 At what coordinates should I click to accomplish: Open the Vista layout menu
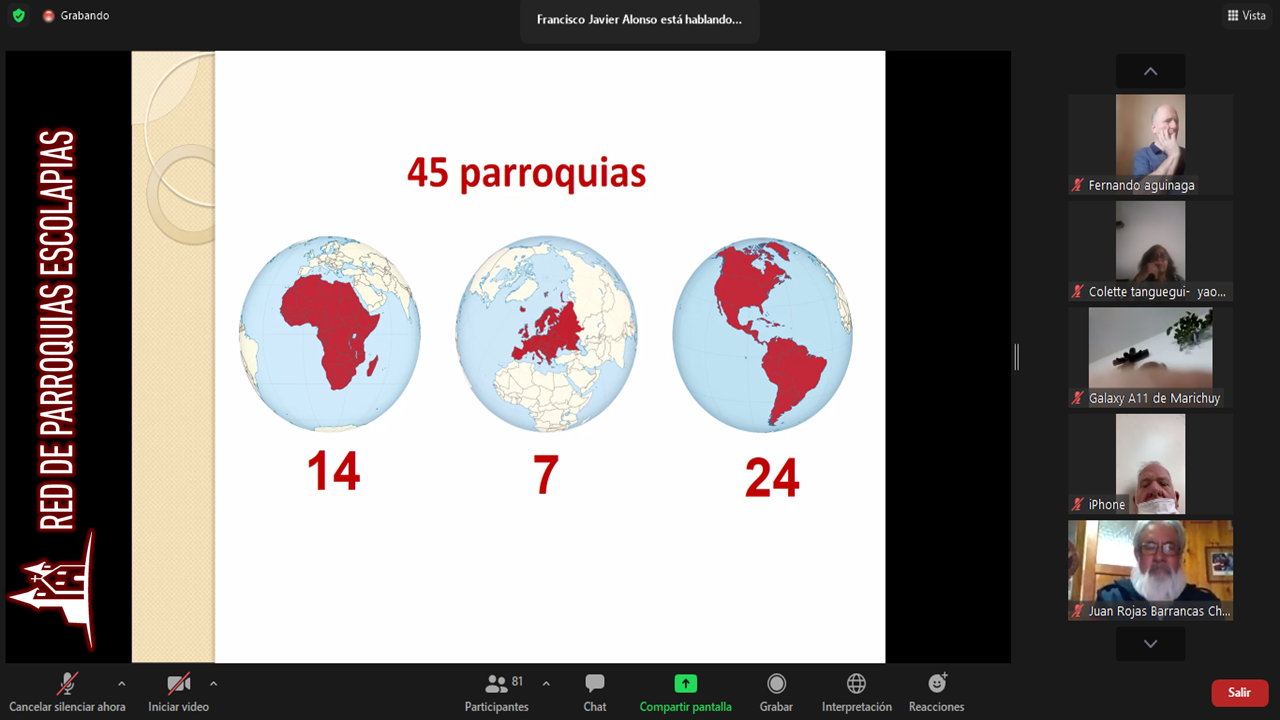click(x=1246, y=16)
